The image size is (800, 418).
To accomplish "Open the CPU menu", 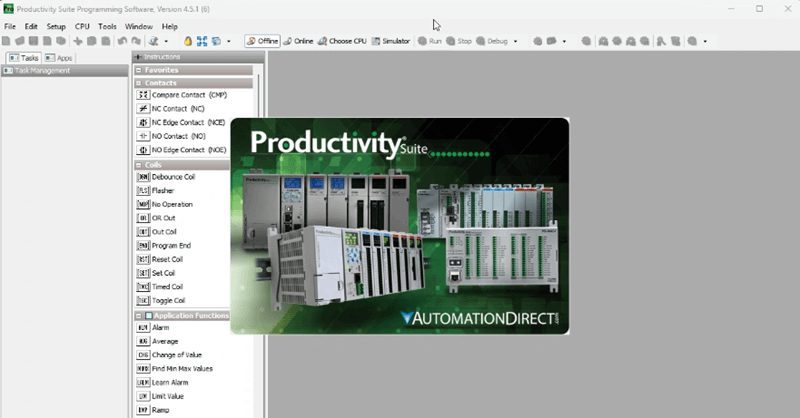I will pyautogui.click(x=82, y=26).
